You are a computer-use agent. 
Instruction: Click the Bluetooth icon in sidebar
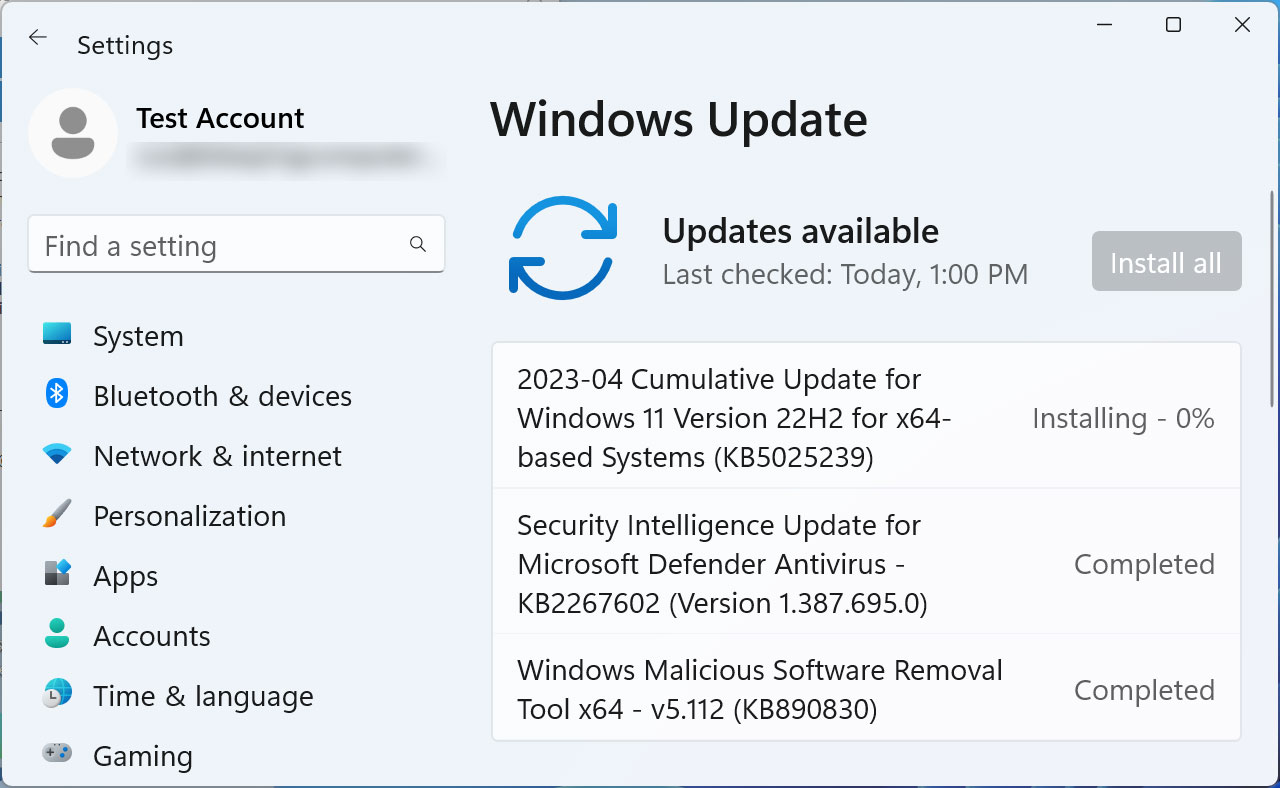pyautogui.click(x=57, y=393)
